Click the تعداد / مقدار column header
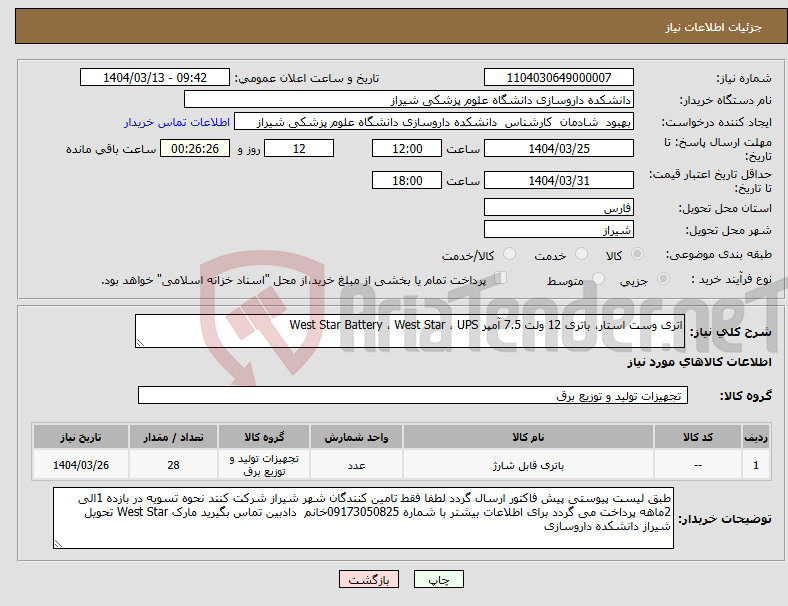This screenshot has width=788, height=606. [173, 437]
